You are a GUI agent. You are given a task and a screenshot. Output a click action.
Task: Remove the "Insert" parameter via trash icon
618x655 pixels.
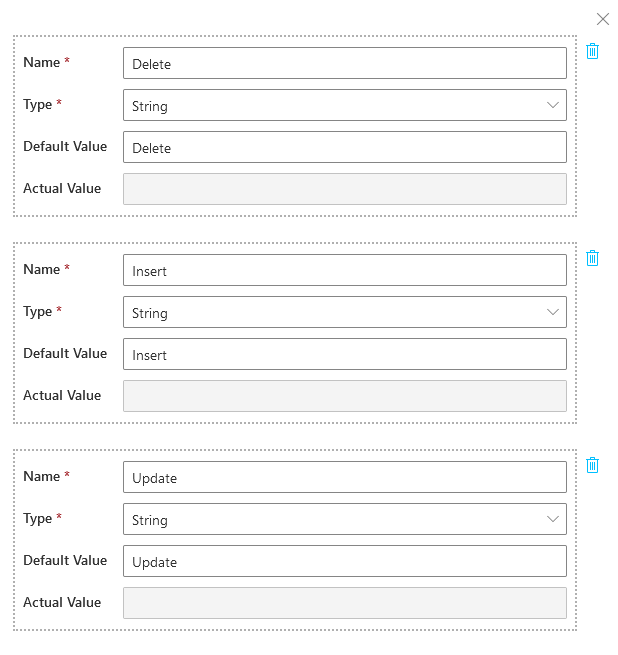592,258
